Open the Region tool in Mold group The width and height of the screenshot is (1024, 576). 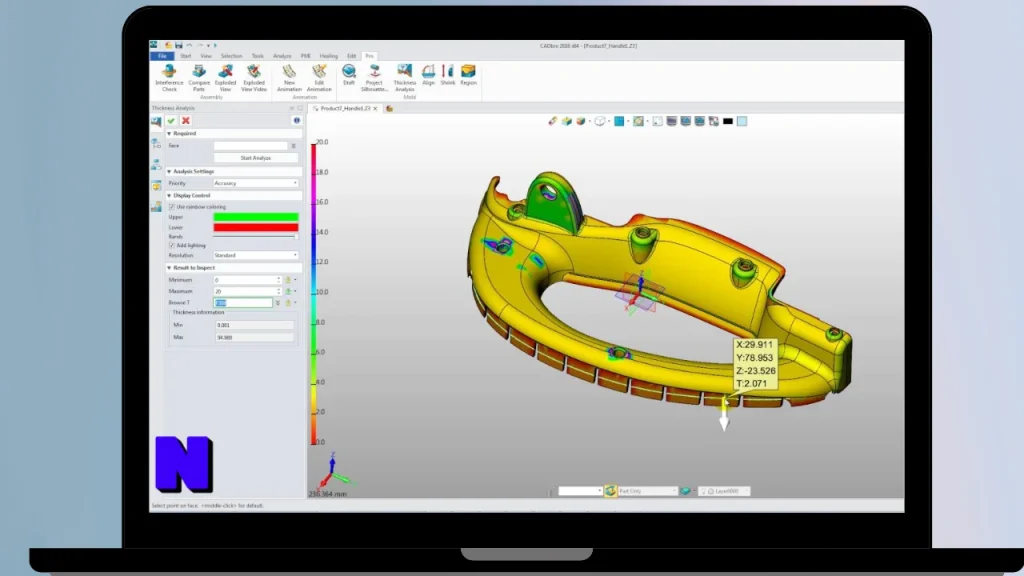click(468, 74)
